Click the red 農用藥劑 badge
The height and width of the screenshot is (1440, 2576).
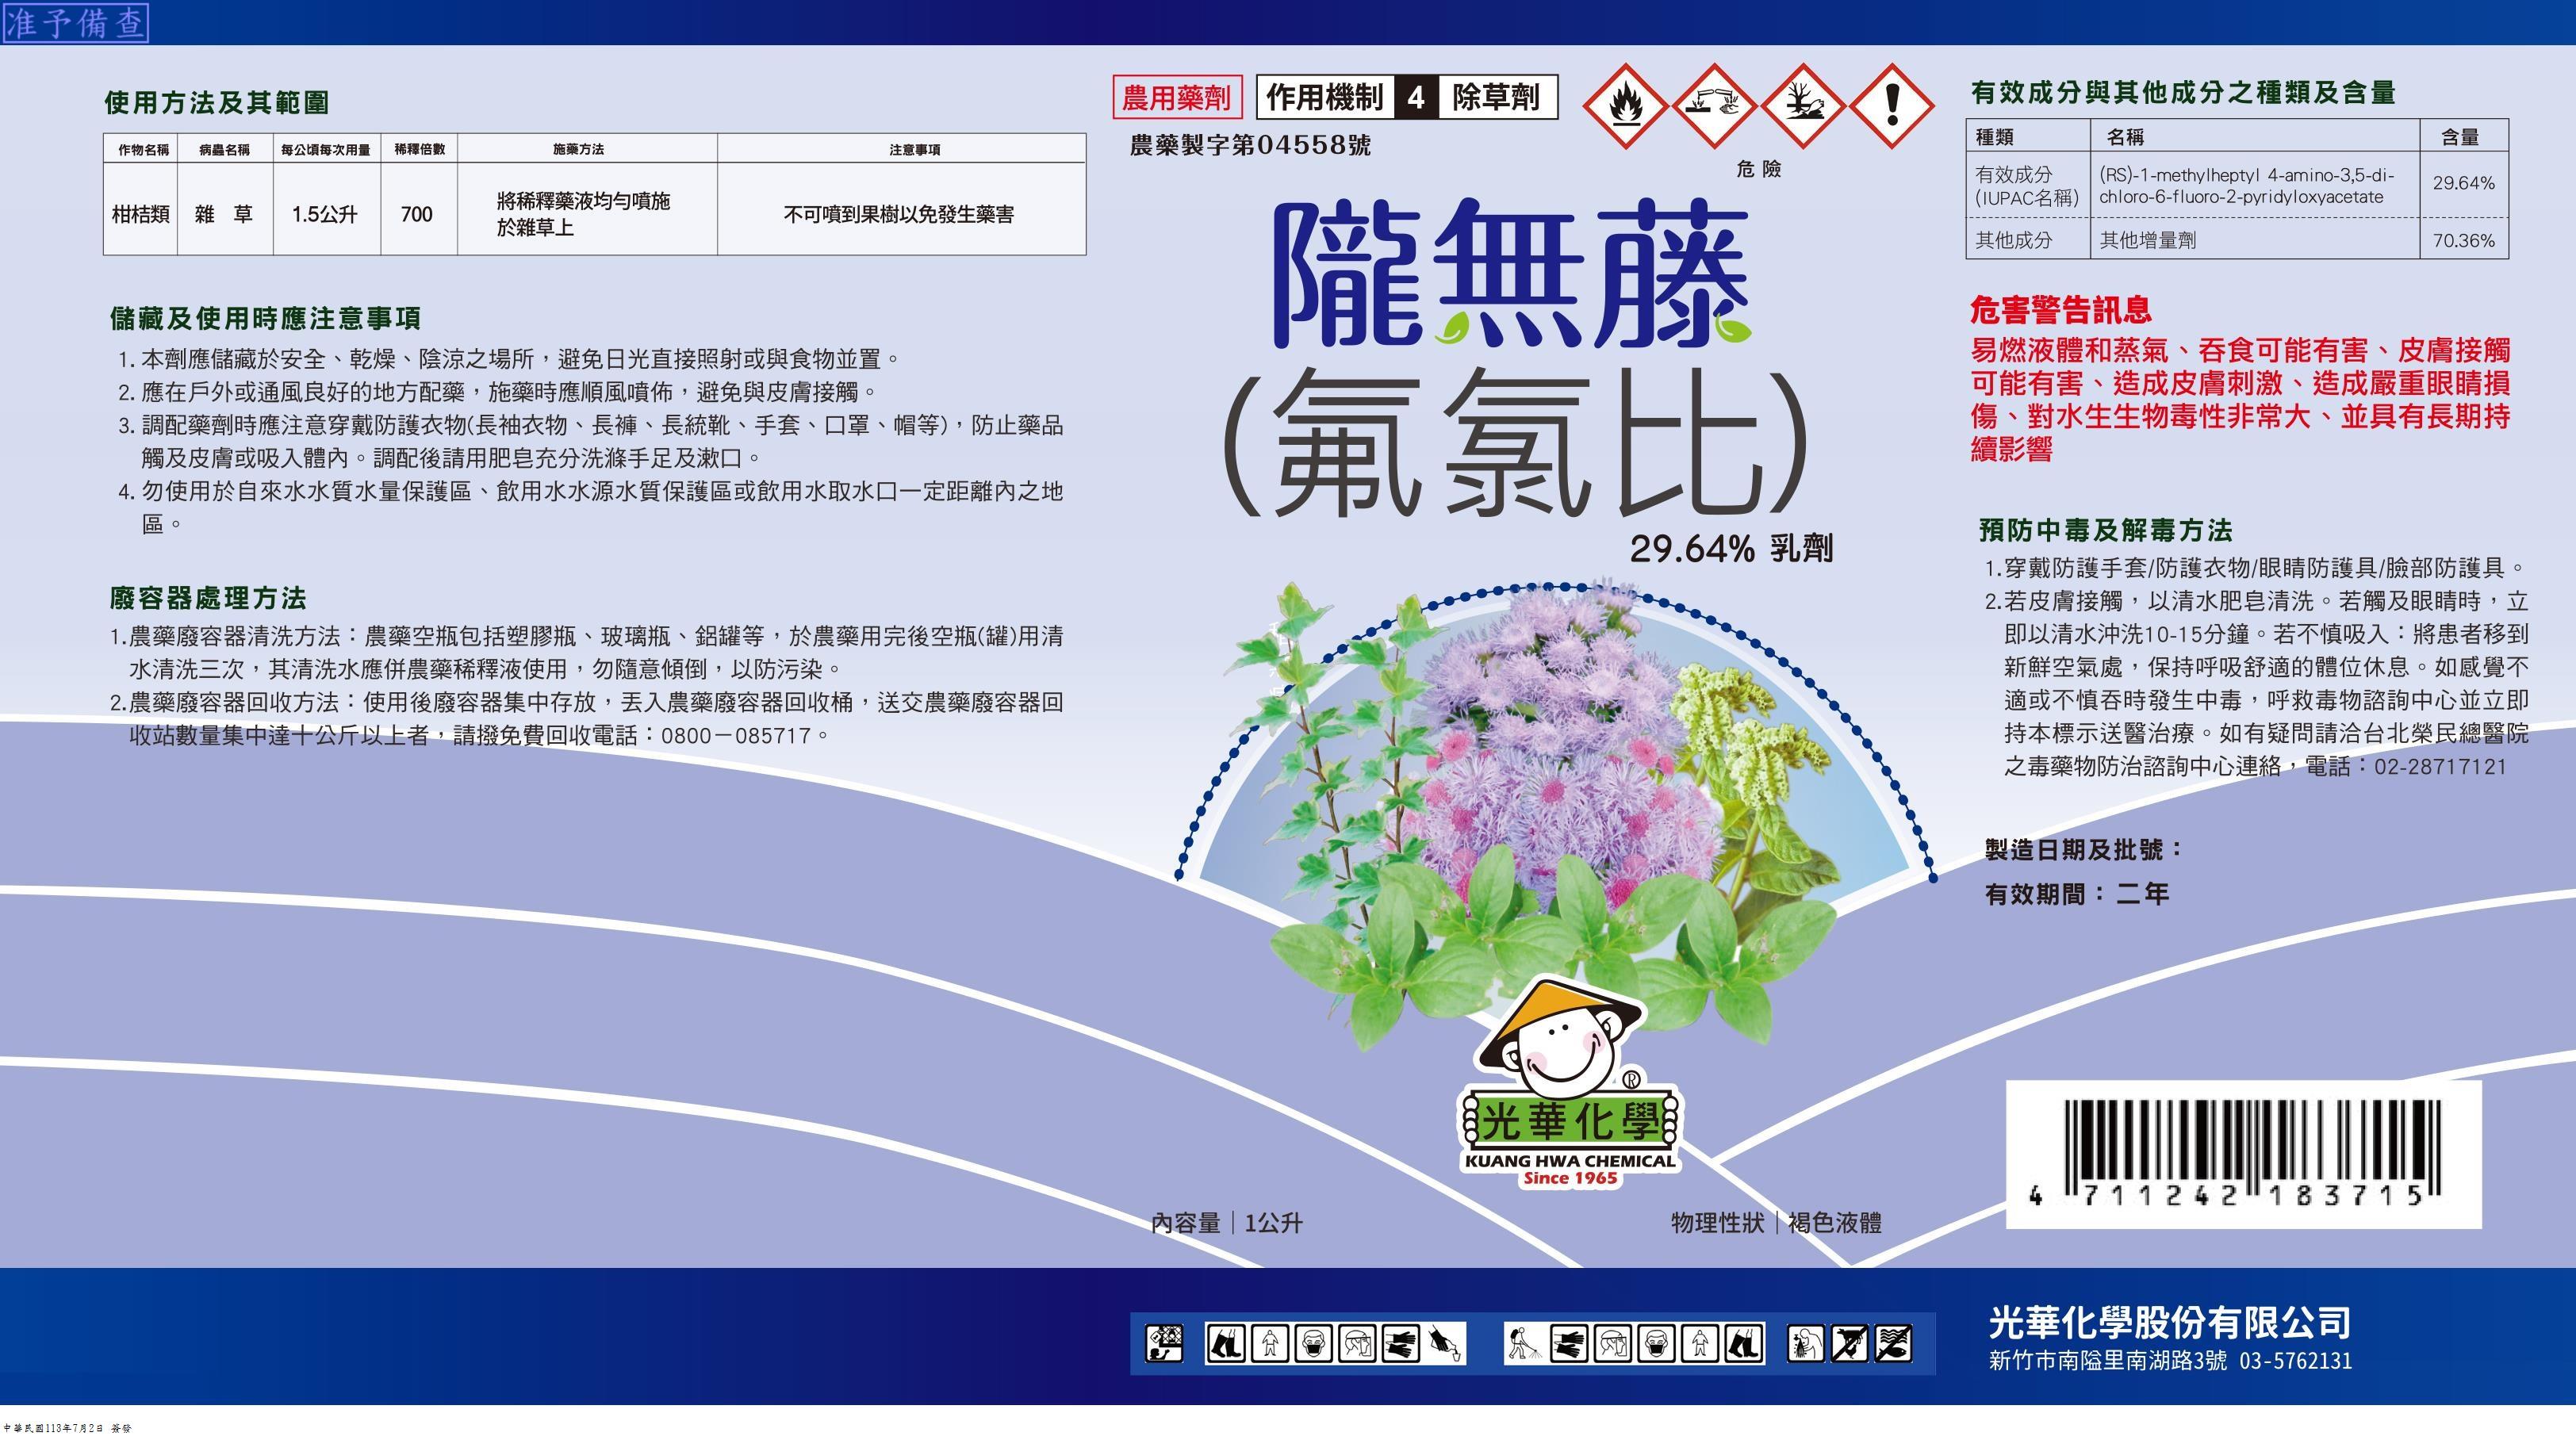(1177, 97)
